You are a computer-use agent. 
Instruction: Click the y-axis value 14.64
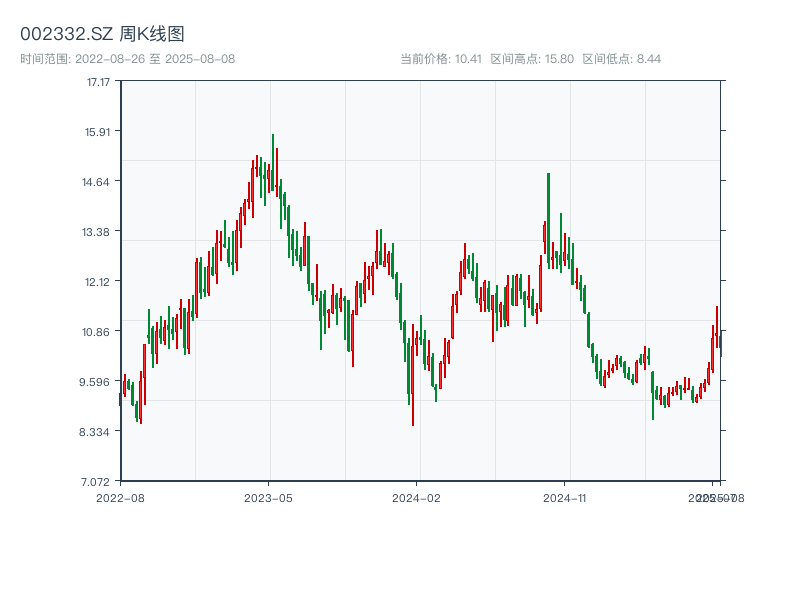pyautogui.click(x=96, y=182)
